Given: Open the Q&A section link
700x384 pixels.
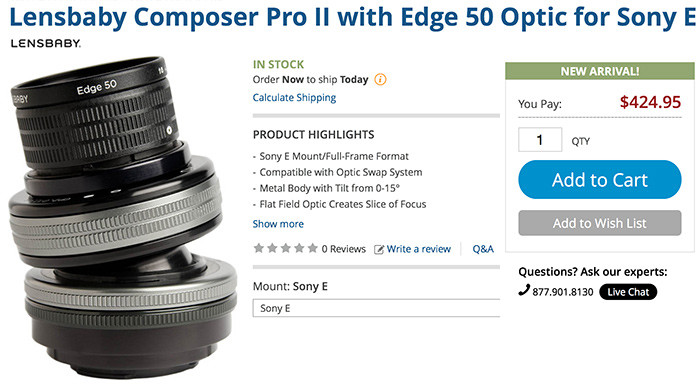Looking at the screenshot, I should 483,249.
